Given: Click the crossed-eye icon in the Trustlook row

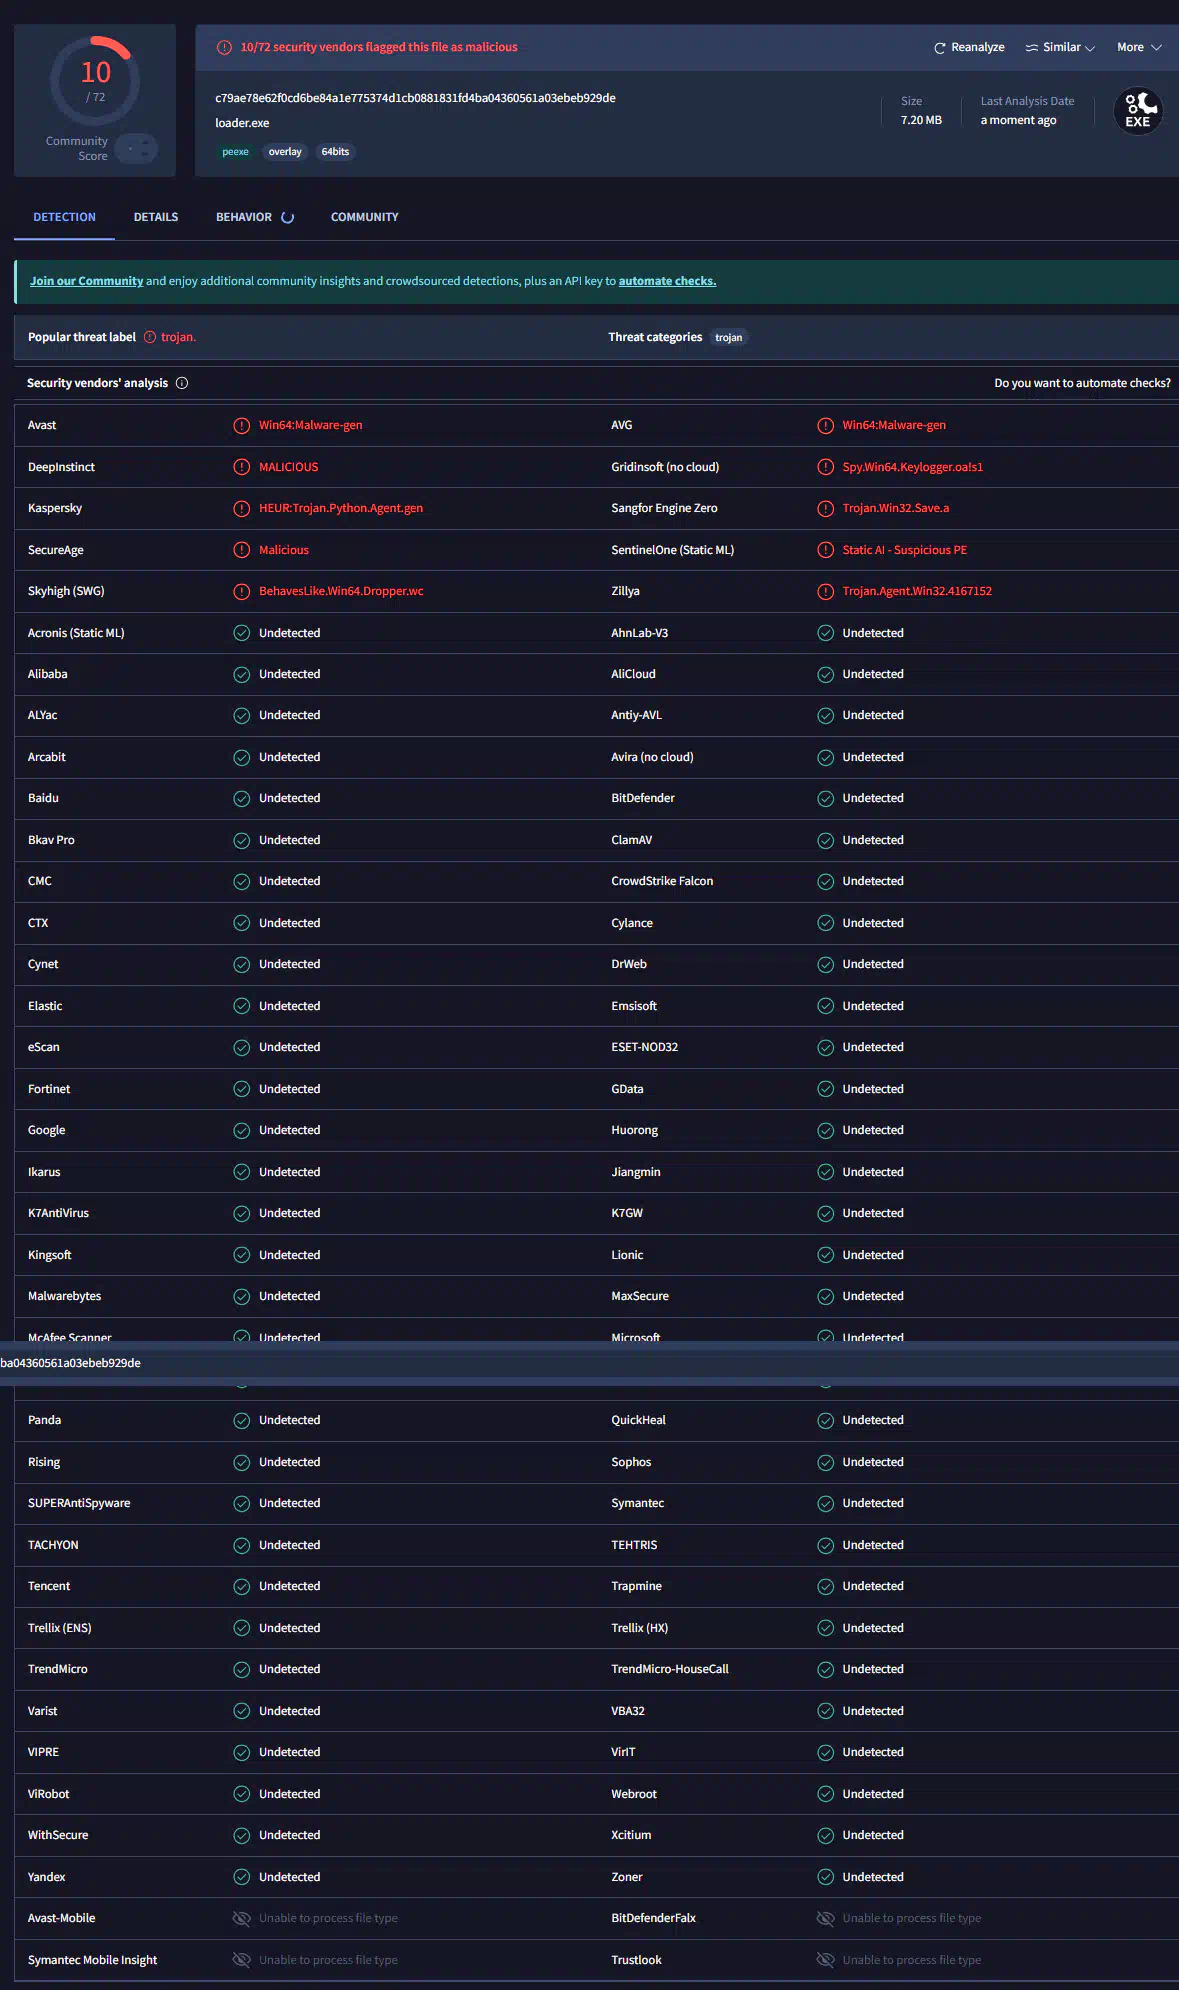Looking at the screenshot, I should click(x=825, y=1960).
